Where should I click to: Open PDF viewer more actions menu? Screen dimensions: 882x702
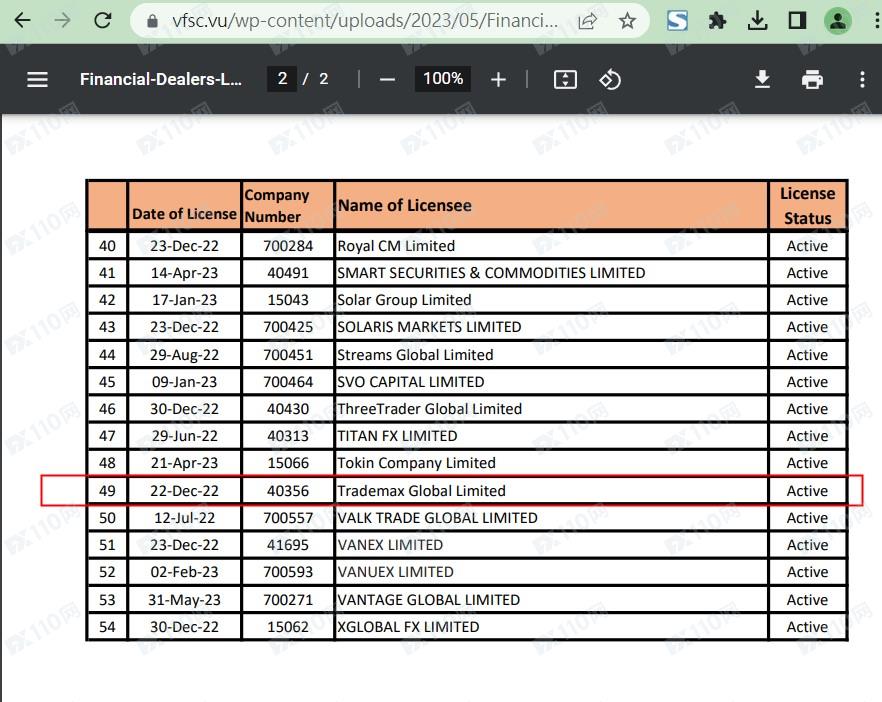tap(862, 80)
